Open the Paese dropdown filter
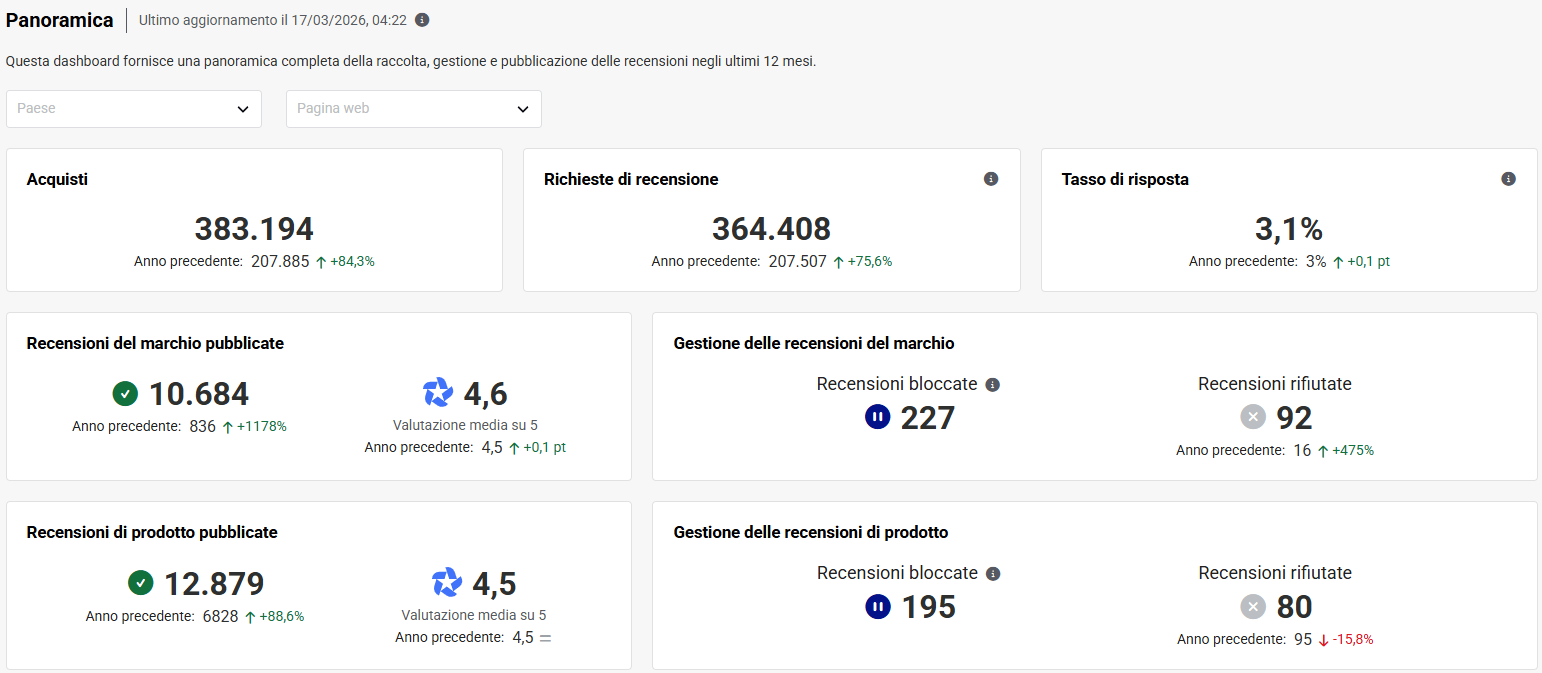The height and width of the screenshot is (673, 1542). [x=134, y=109]
